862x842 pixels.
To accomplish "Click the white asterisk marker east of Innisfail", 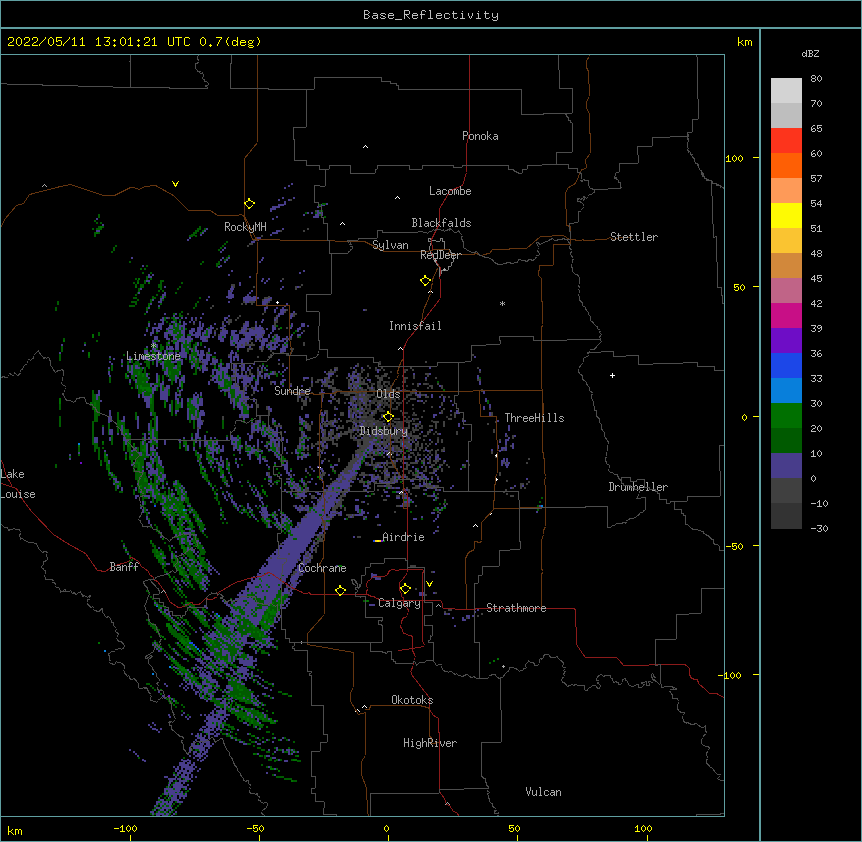I will point(502,303).
